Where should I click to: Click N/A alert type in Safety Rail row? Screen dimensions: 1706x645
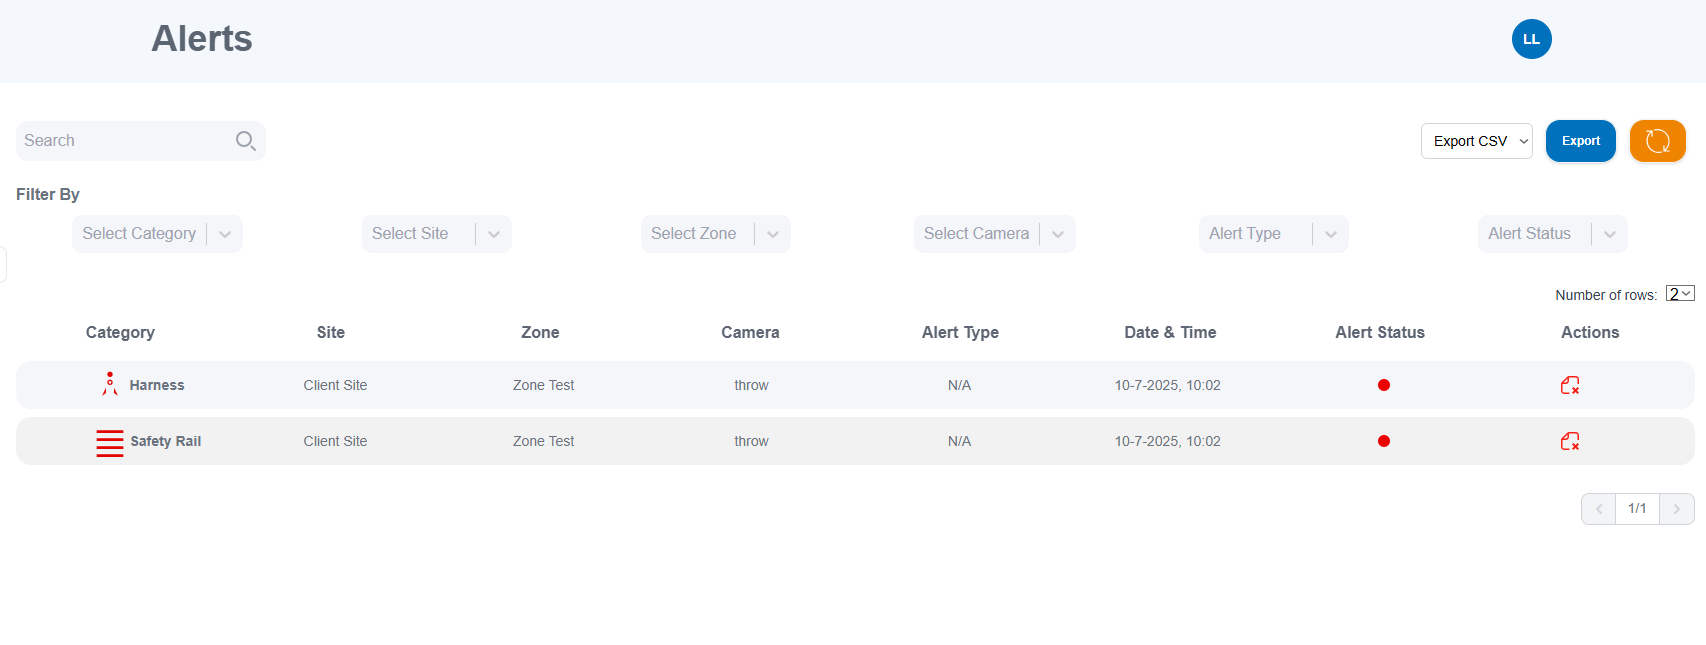tap(959, 441)
